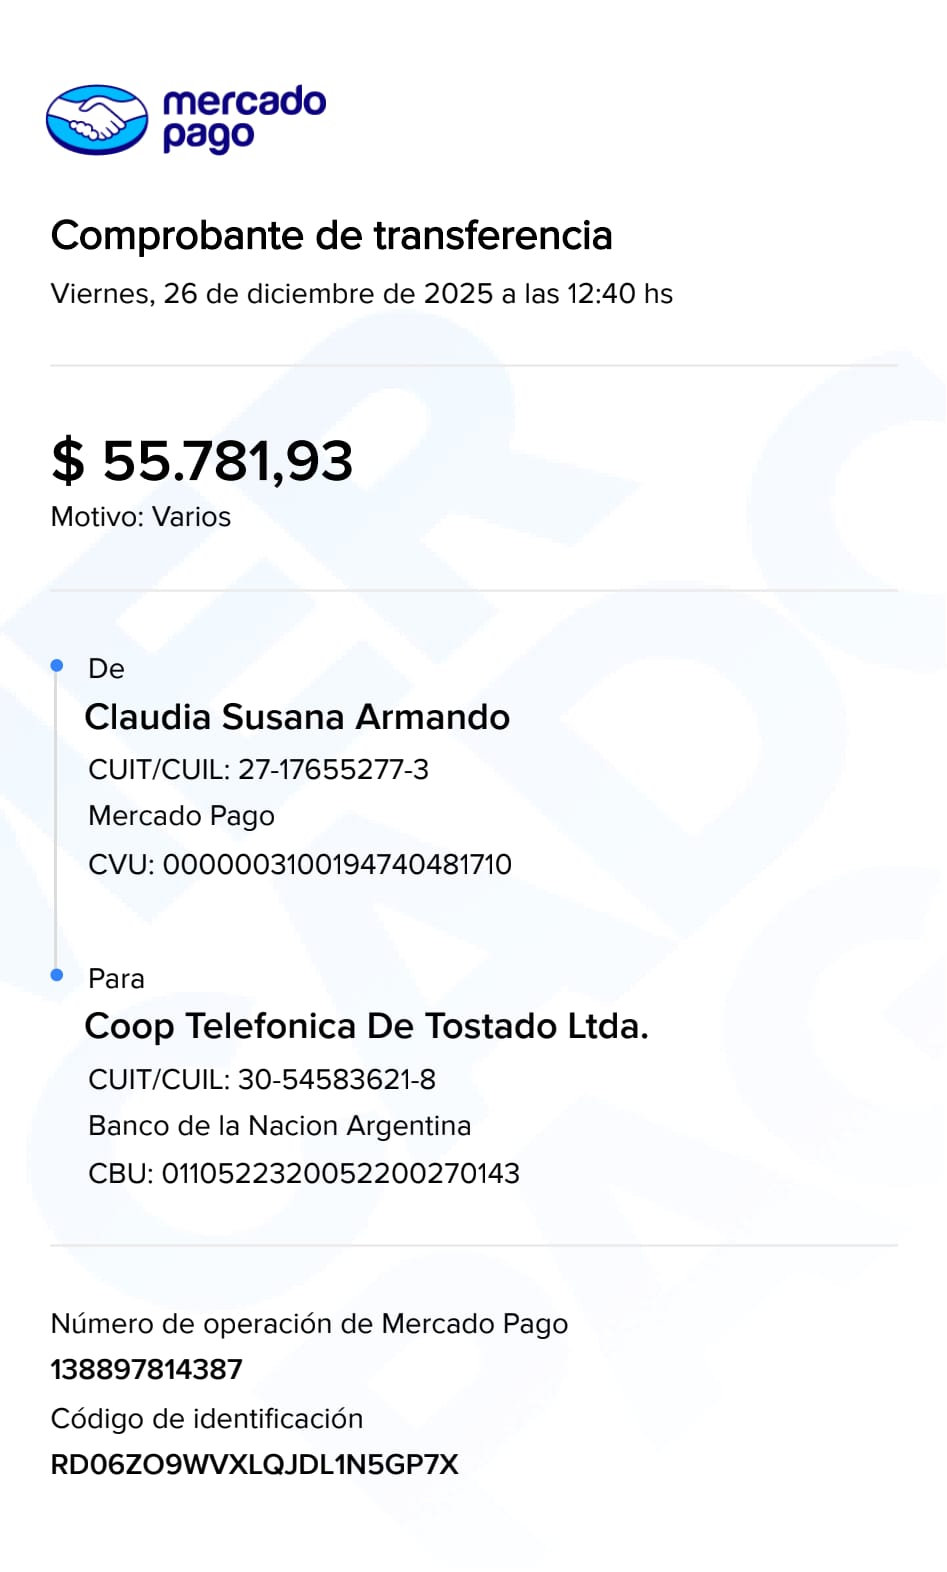The image size is (947, 1572).
Task: Select the recipient CBU number
Action: point(304,1173)
